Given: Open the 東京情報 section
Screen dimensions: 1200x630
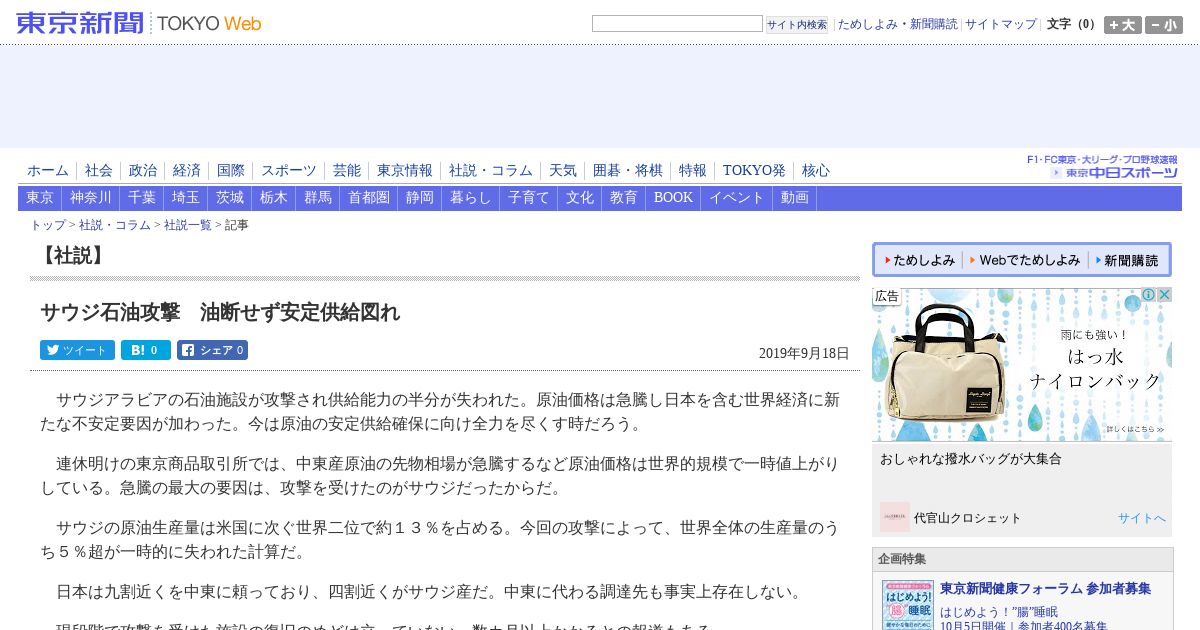Looking at the screenshot, I should (x=405, y=171).
